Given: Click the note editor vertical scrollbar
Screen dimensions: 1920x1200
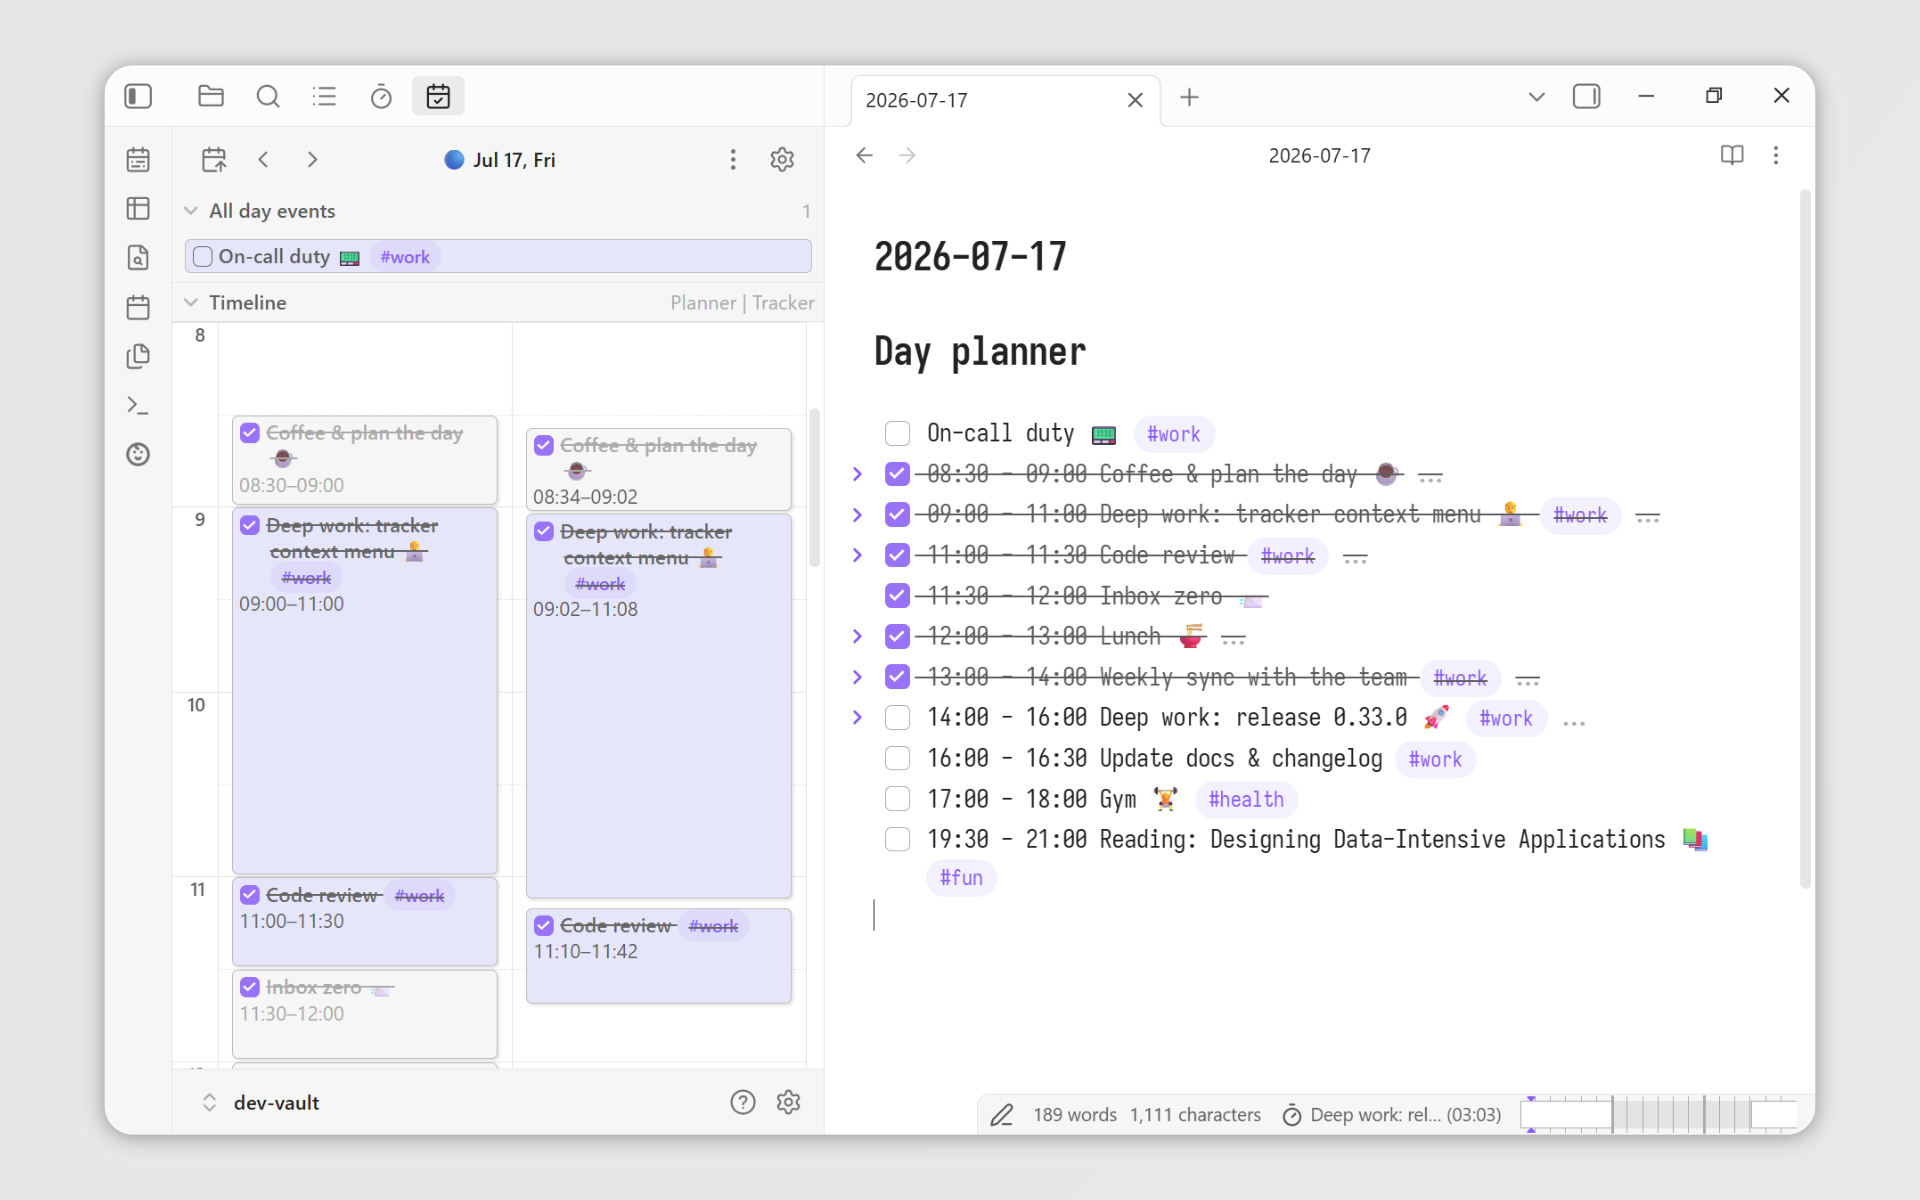Looking at the screenshot, I should pos(1805,540).
